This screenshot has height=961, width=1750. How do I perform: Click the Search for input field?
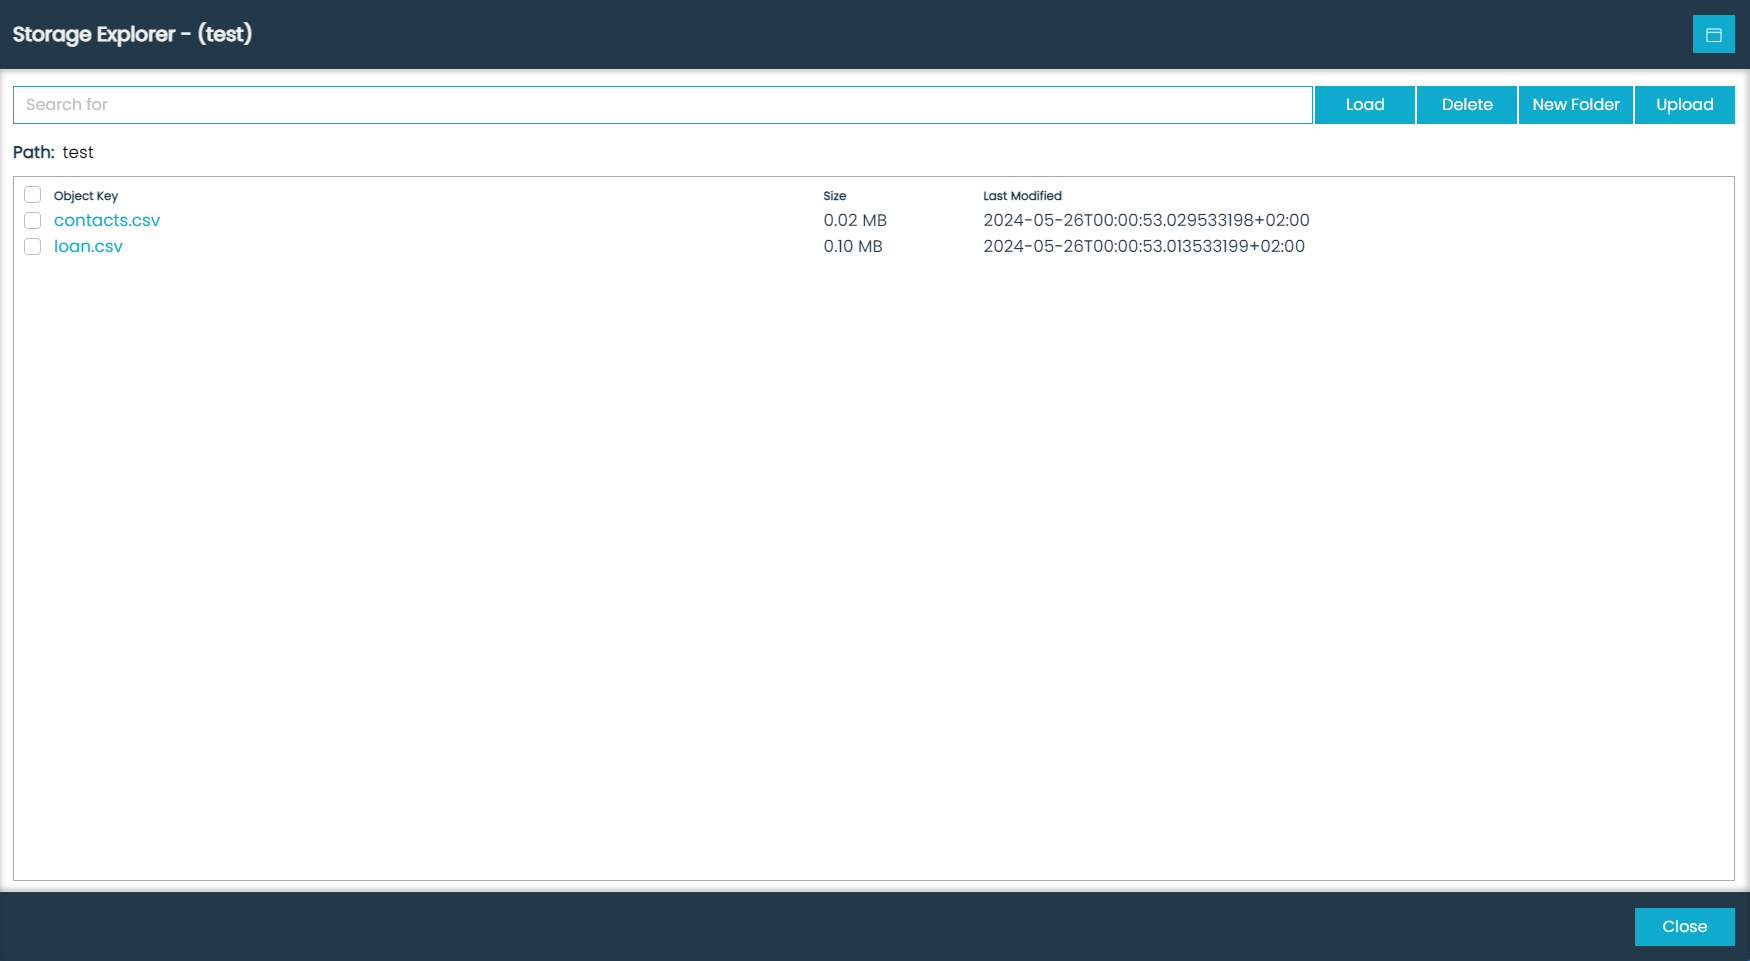(x=662, y=104)
